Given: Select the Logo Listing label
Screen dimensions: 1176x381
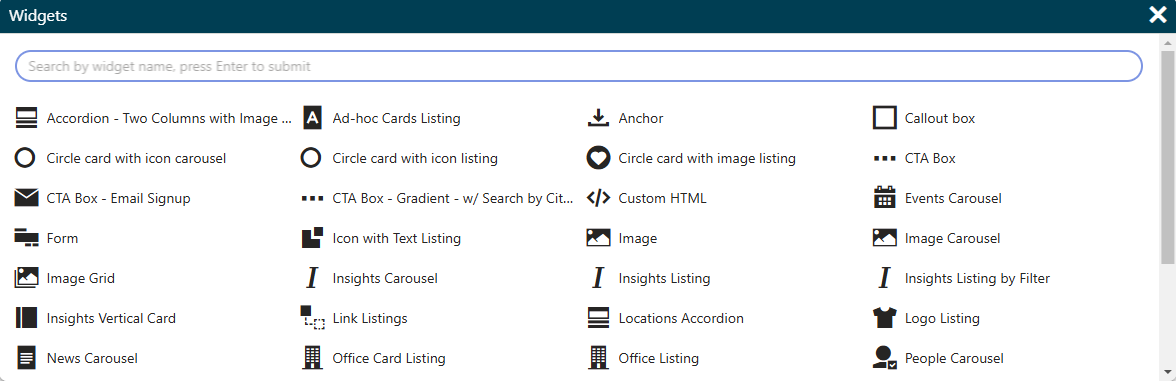Looking at the screenshot, I should point(942,318).
